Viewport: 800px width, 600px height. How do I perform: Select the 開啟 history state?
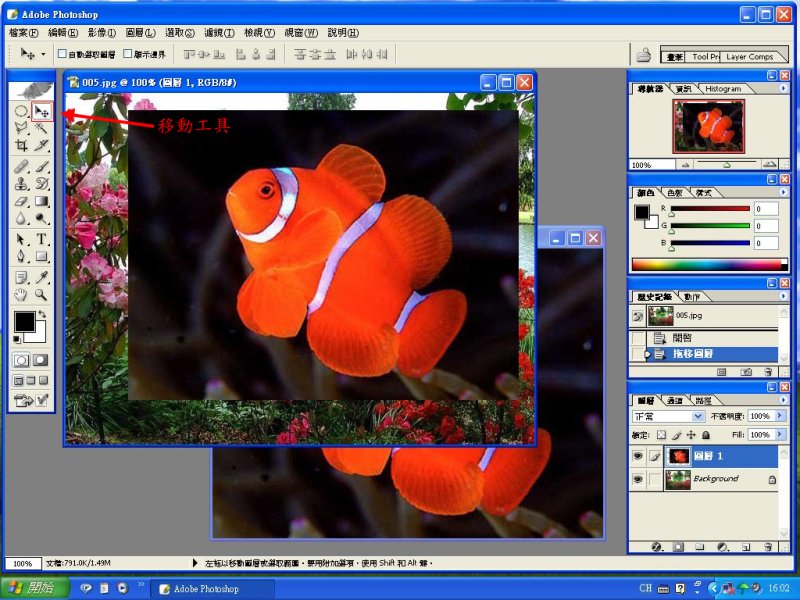point(683,338)
